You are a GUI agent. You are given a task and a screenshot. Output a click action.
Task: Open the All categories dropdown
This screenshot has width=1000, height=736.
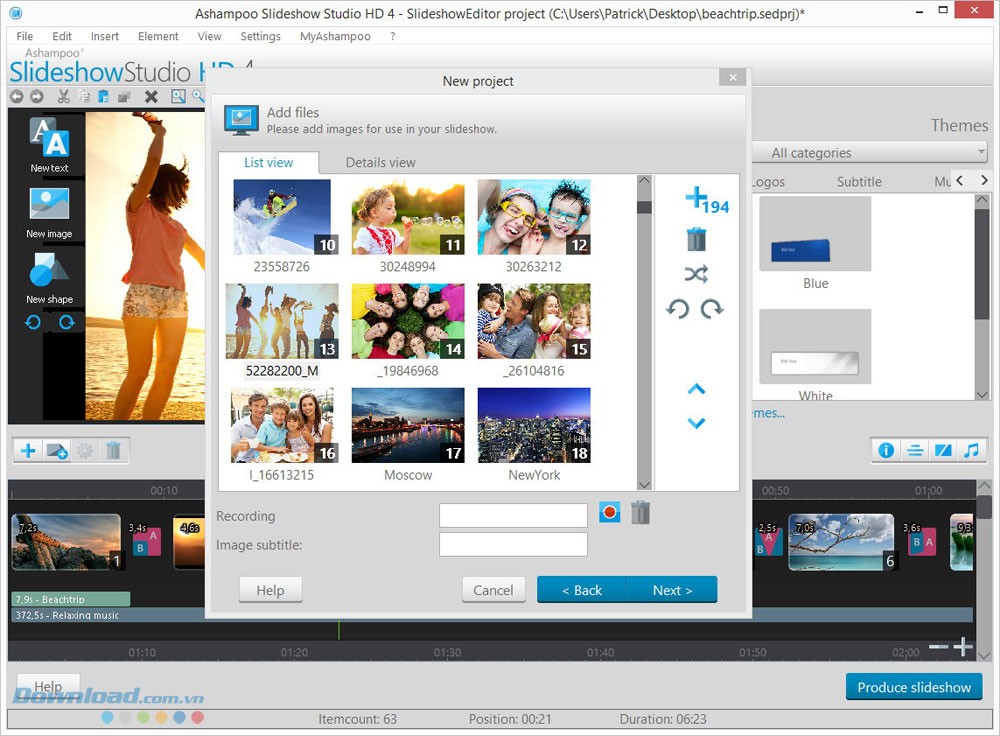click(869, 152)
